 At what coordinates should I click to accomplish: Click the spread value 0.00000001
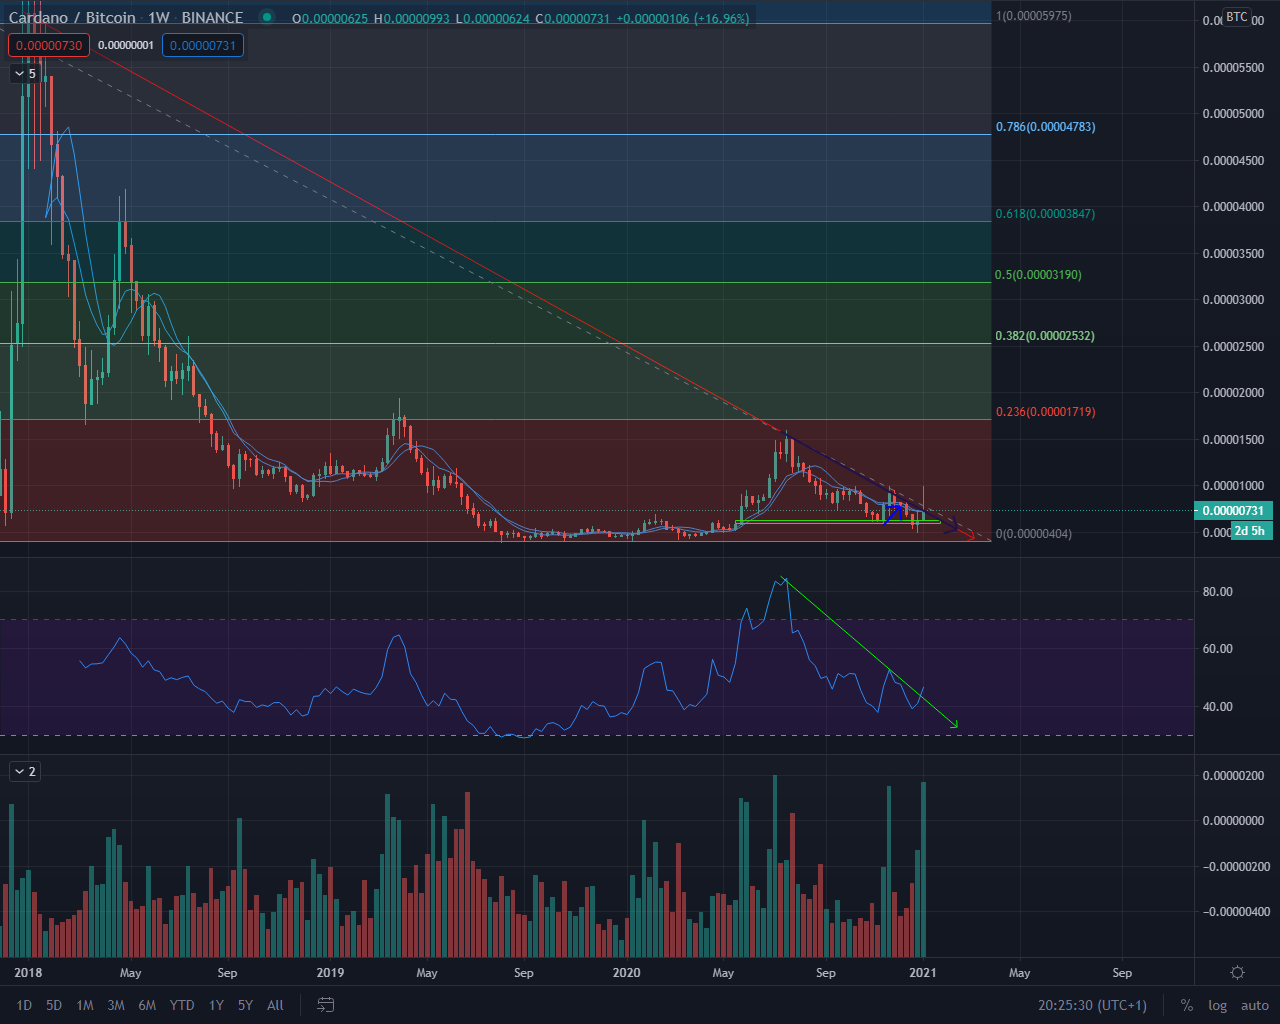pyautogui.click(x=126, y=45)
